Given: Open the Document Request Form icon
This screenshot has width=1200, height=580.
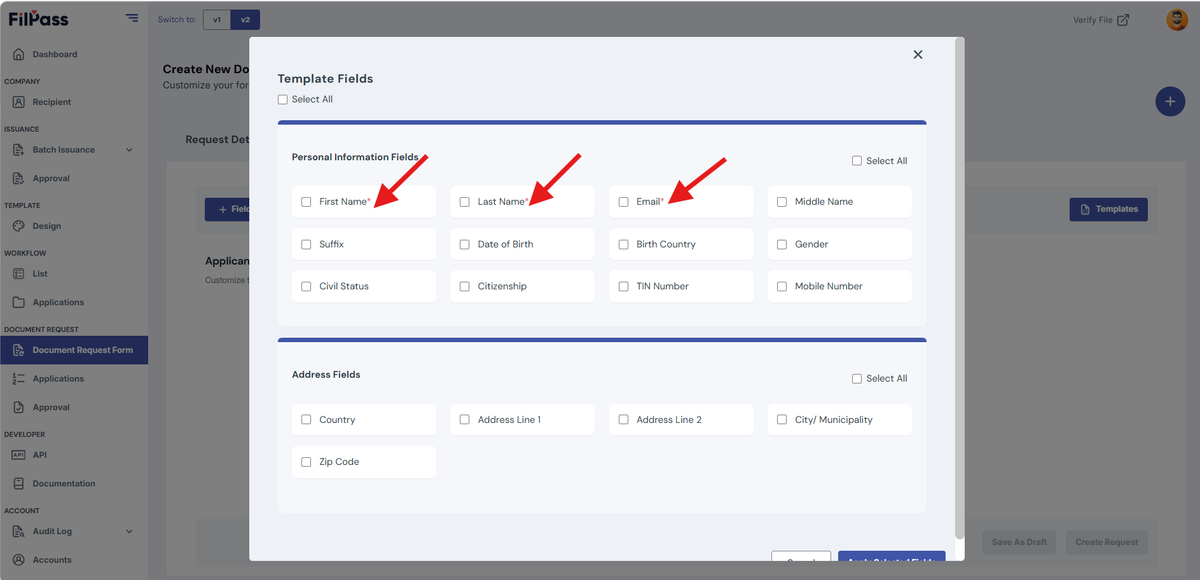Looking at the screenshot, I should pos(19,350).
